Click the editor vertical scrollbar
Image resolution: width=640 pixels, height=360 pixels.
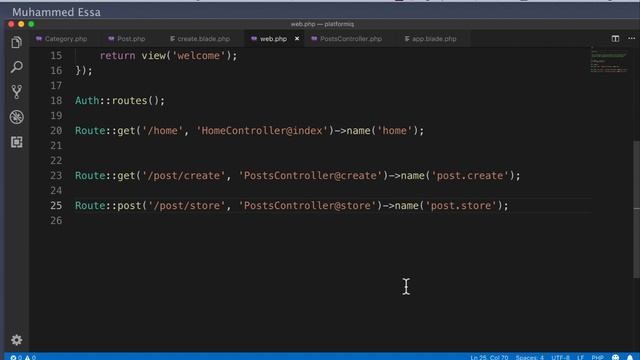636,209
